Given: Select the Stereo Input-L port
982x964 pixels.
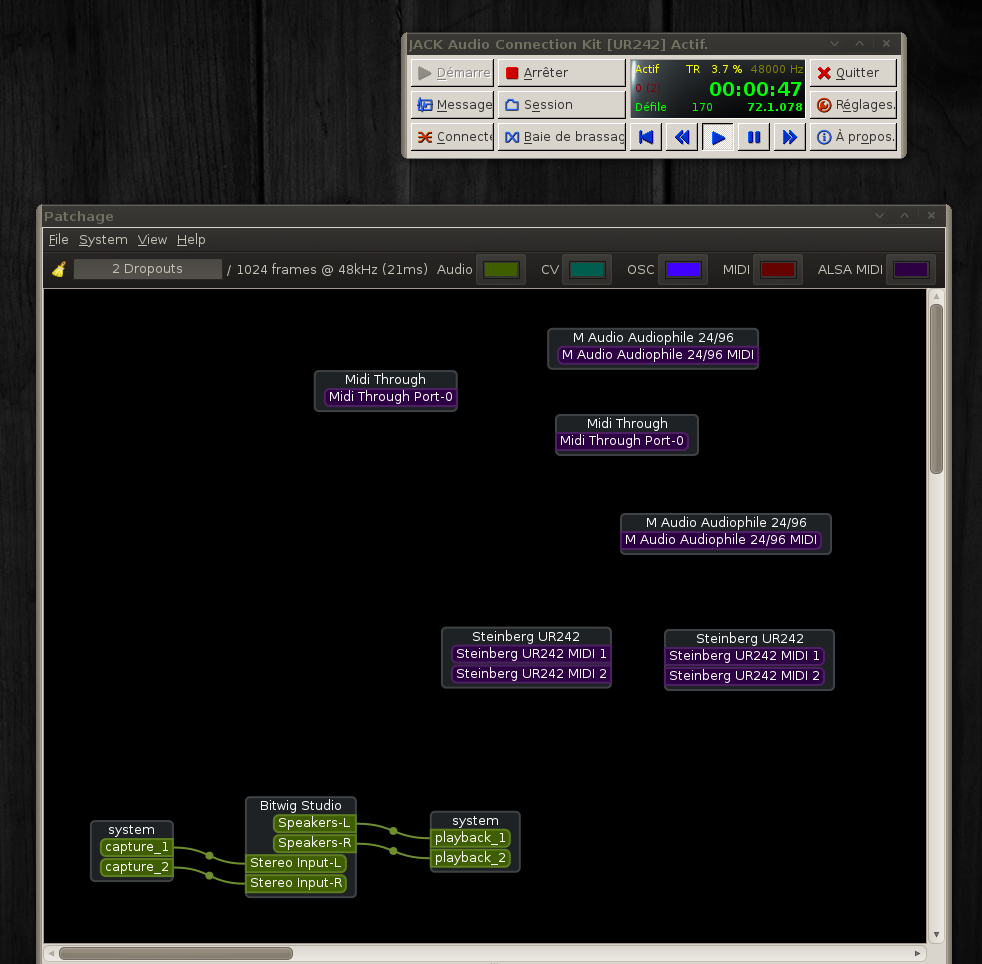Looking at the screenshot, I should pos(296,863).
